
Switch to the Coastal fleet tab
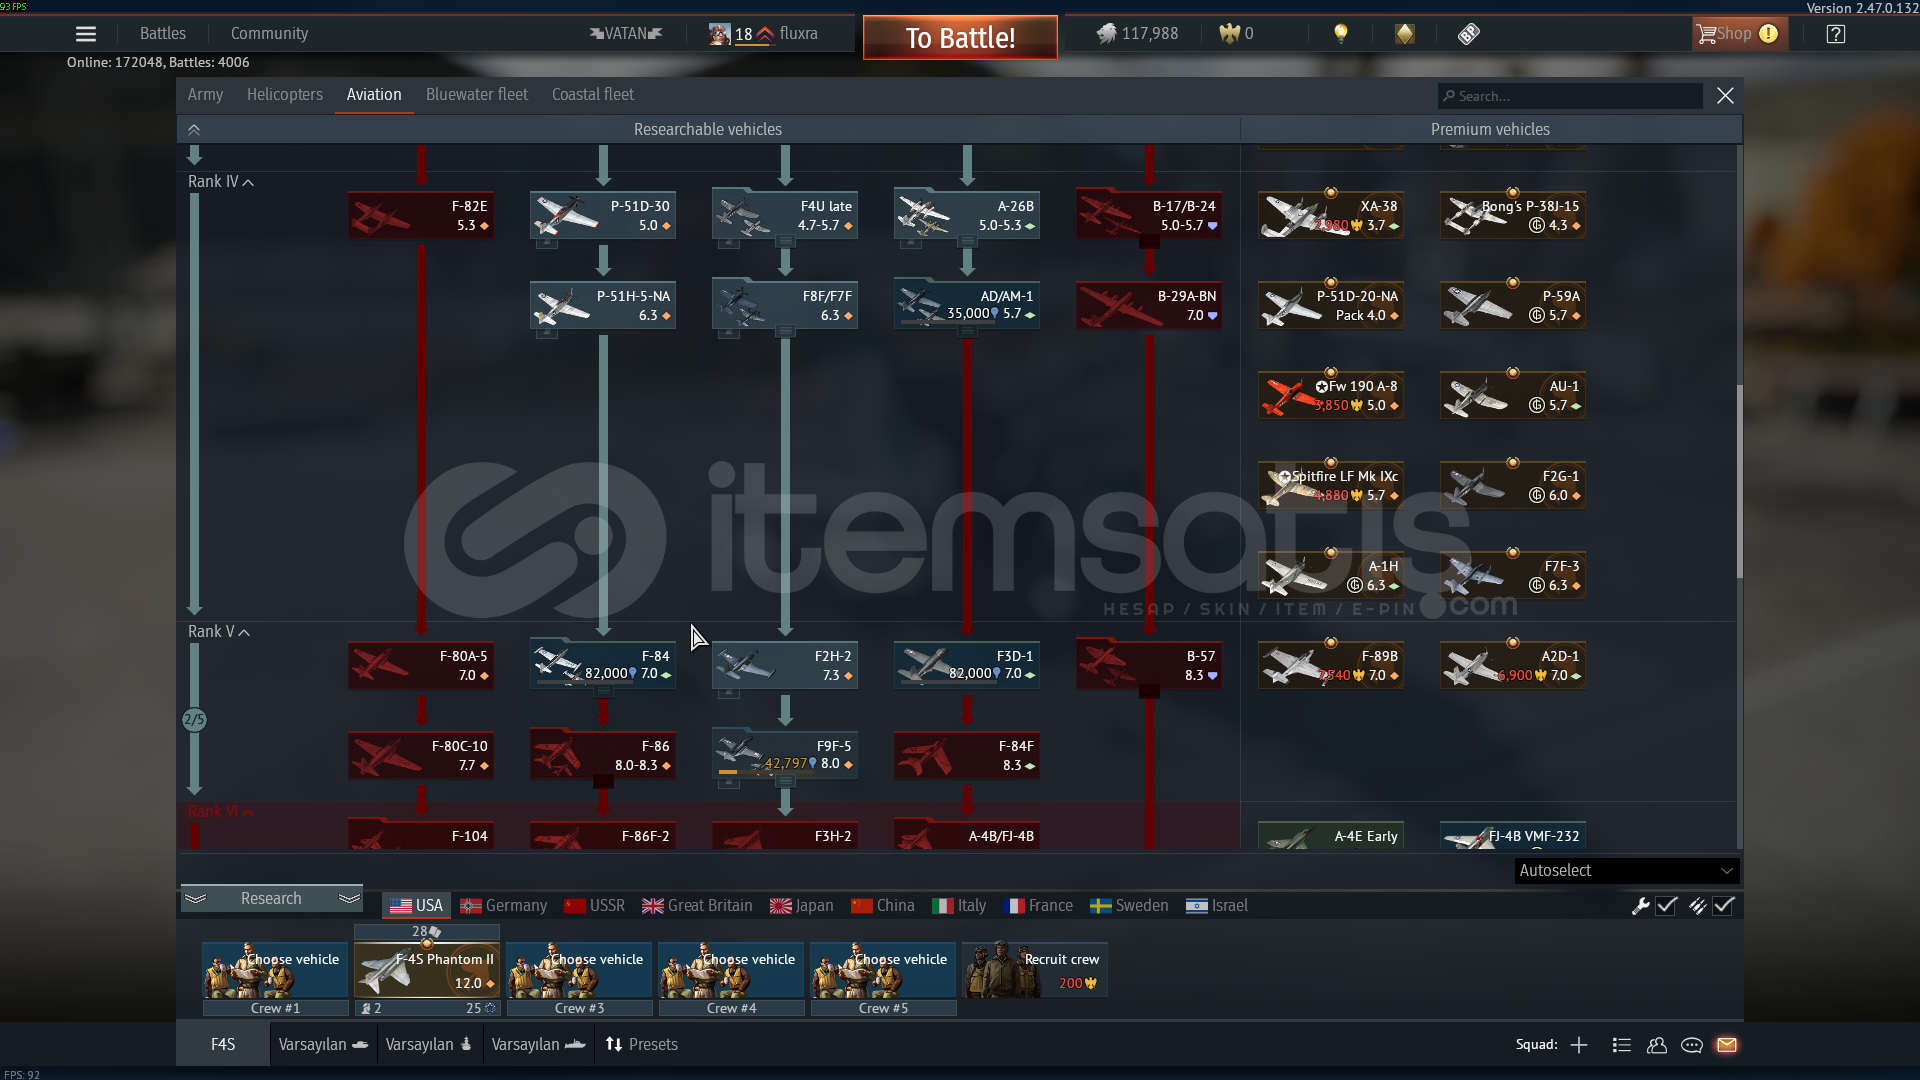[593, 95]
